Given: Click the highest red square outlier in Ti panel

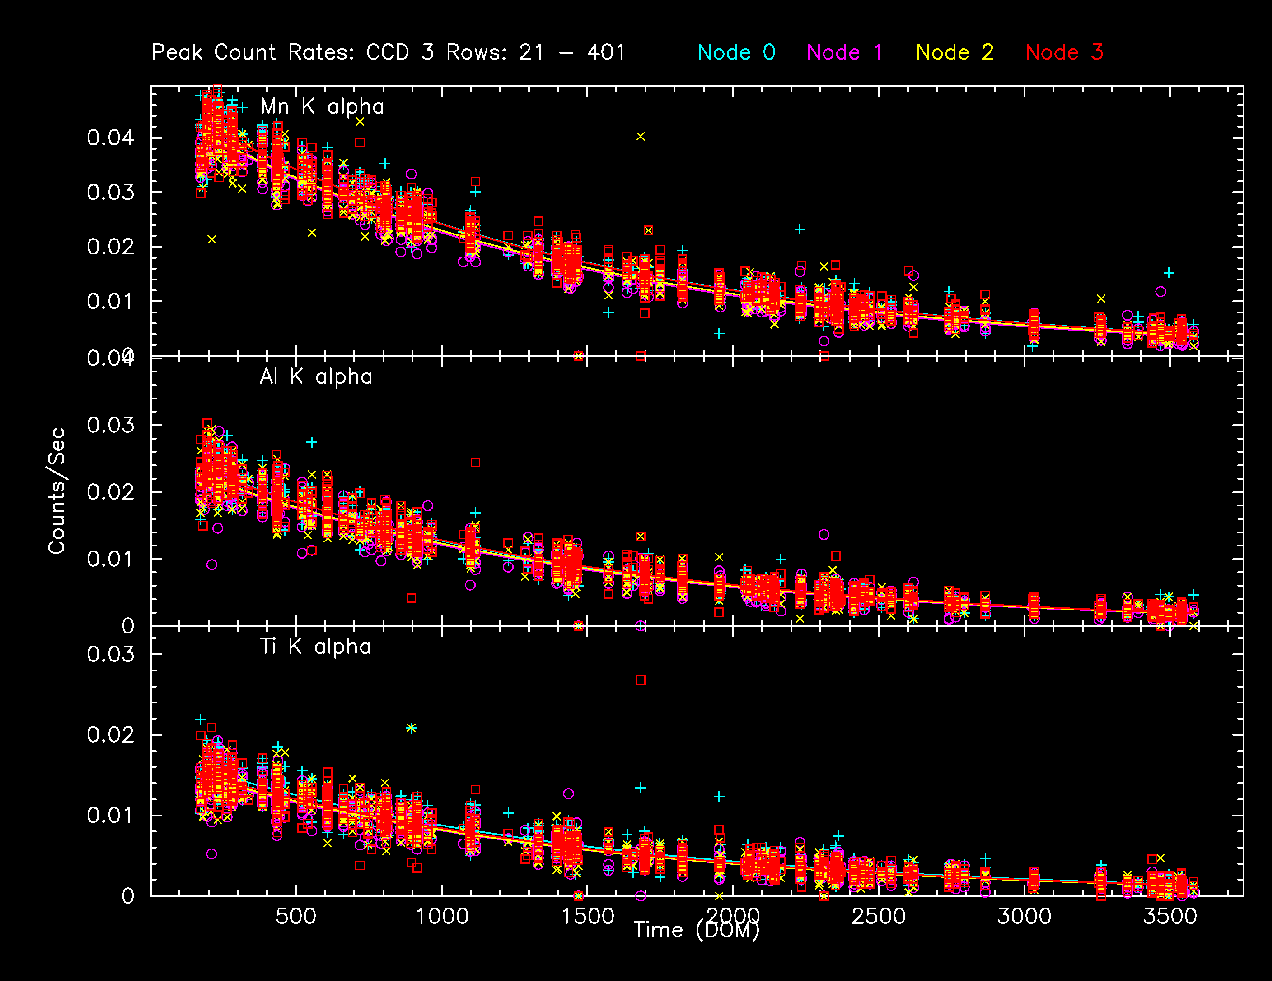Looking at the screenshot, I should coord(641,680).
